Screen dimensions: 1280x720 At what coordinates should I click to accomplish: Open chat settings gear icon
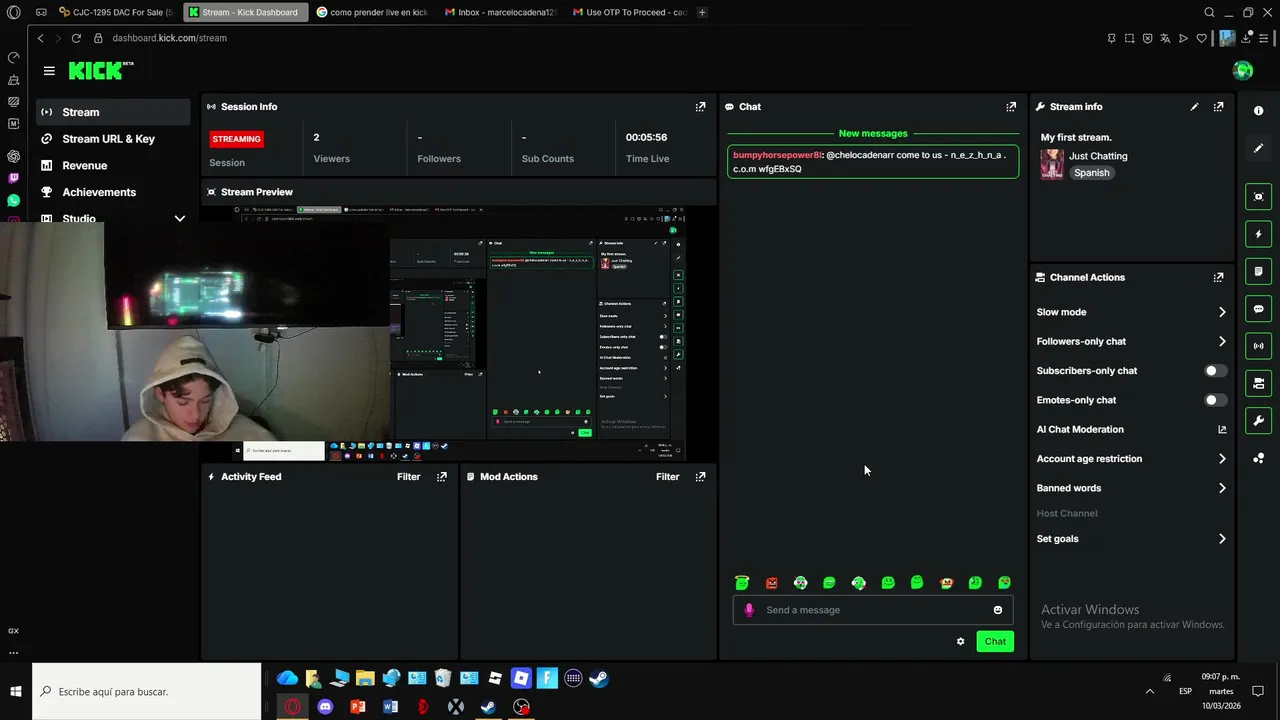coord(961,642)
